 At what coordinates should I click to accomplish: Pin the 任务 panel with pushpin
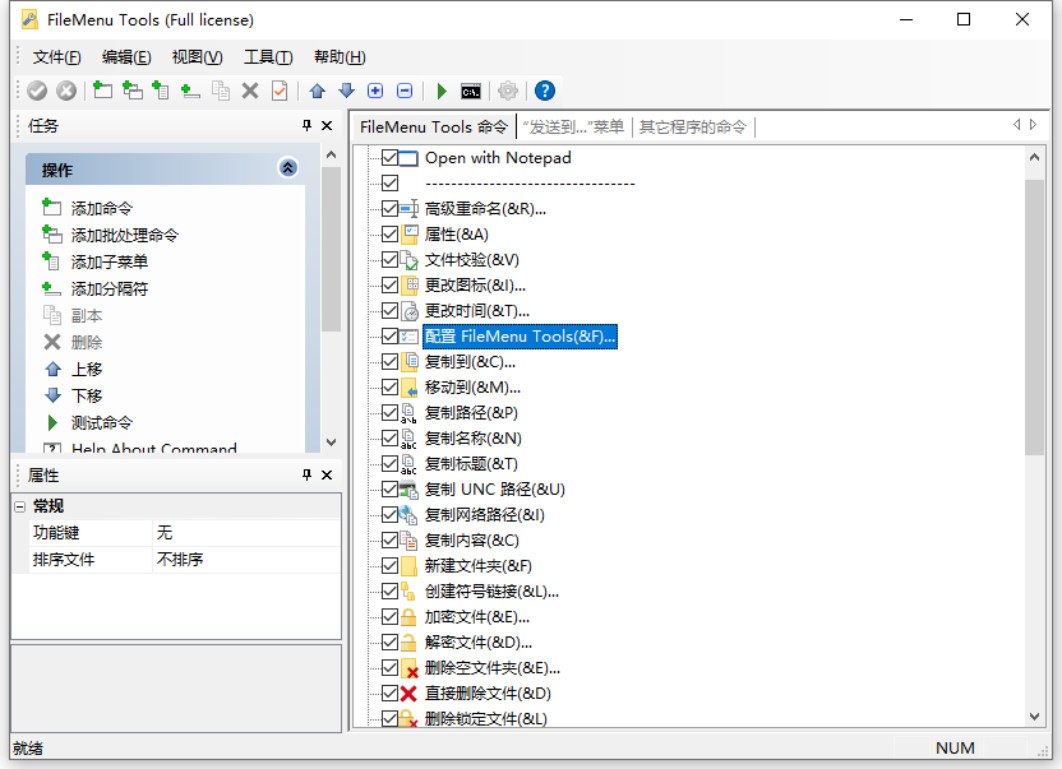click(307, 125)
